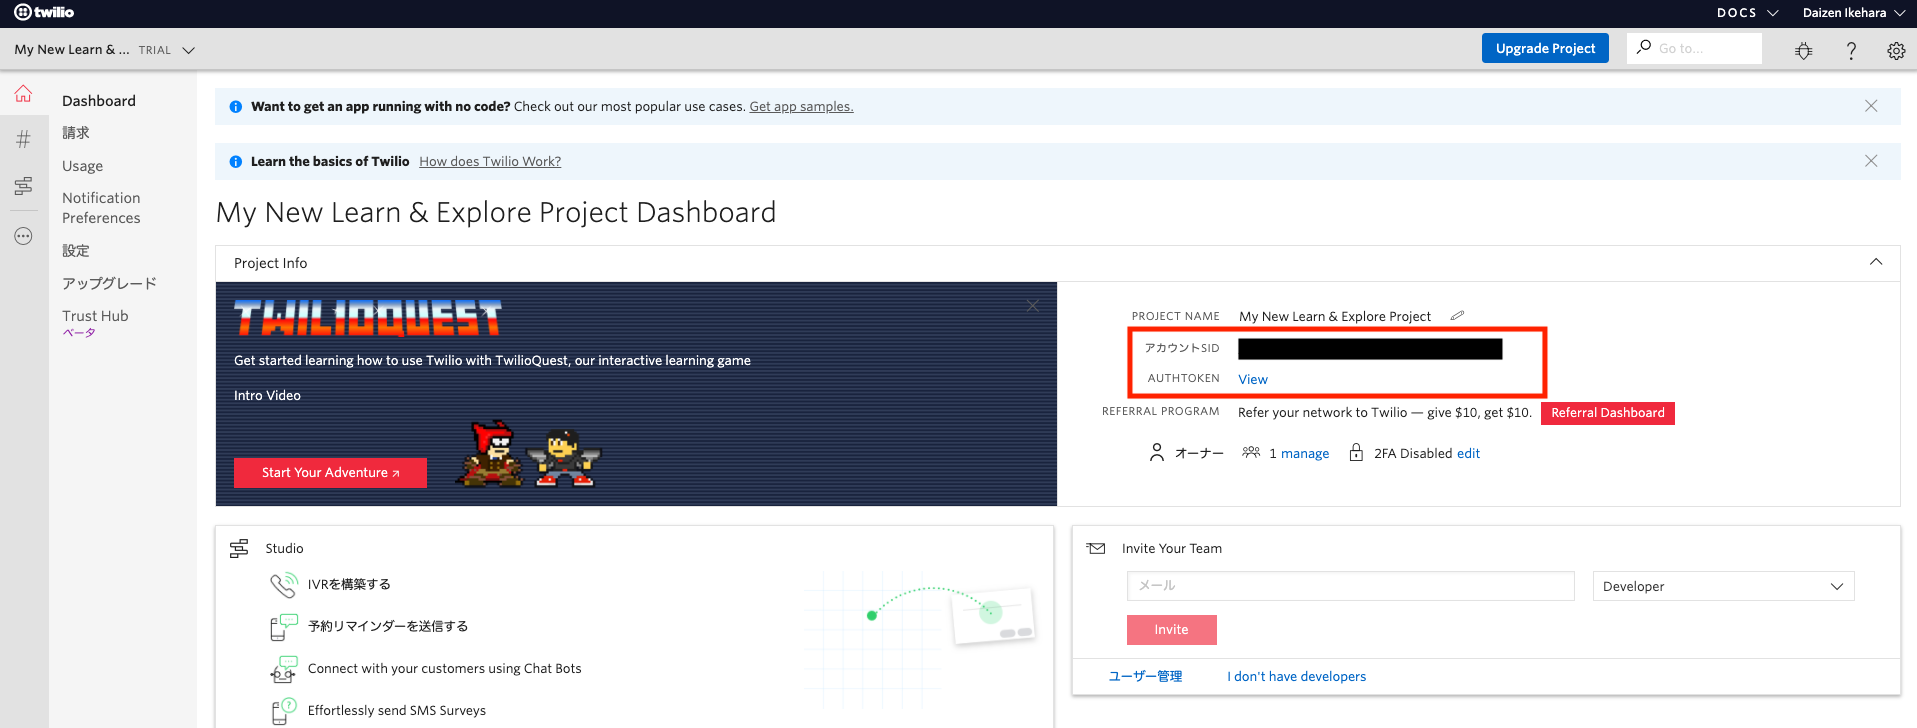This screenshot has height=728, width=1917.
Task: Click the info icon on the app samples banner
Action: click(x=235, y=107)
